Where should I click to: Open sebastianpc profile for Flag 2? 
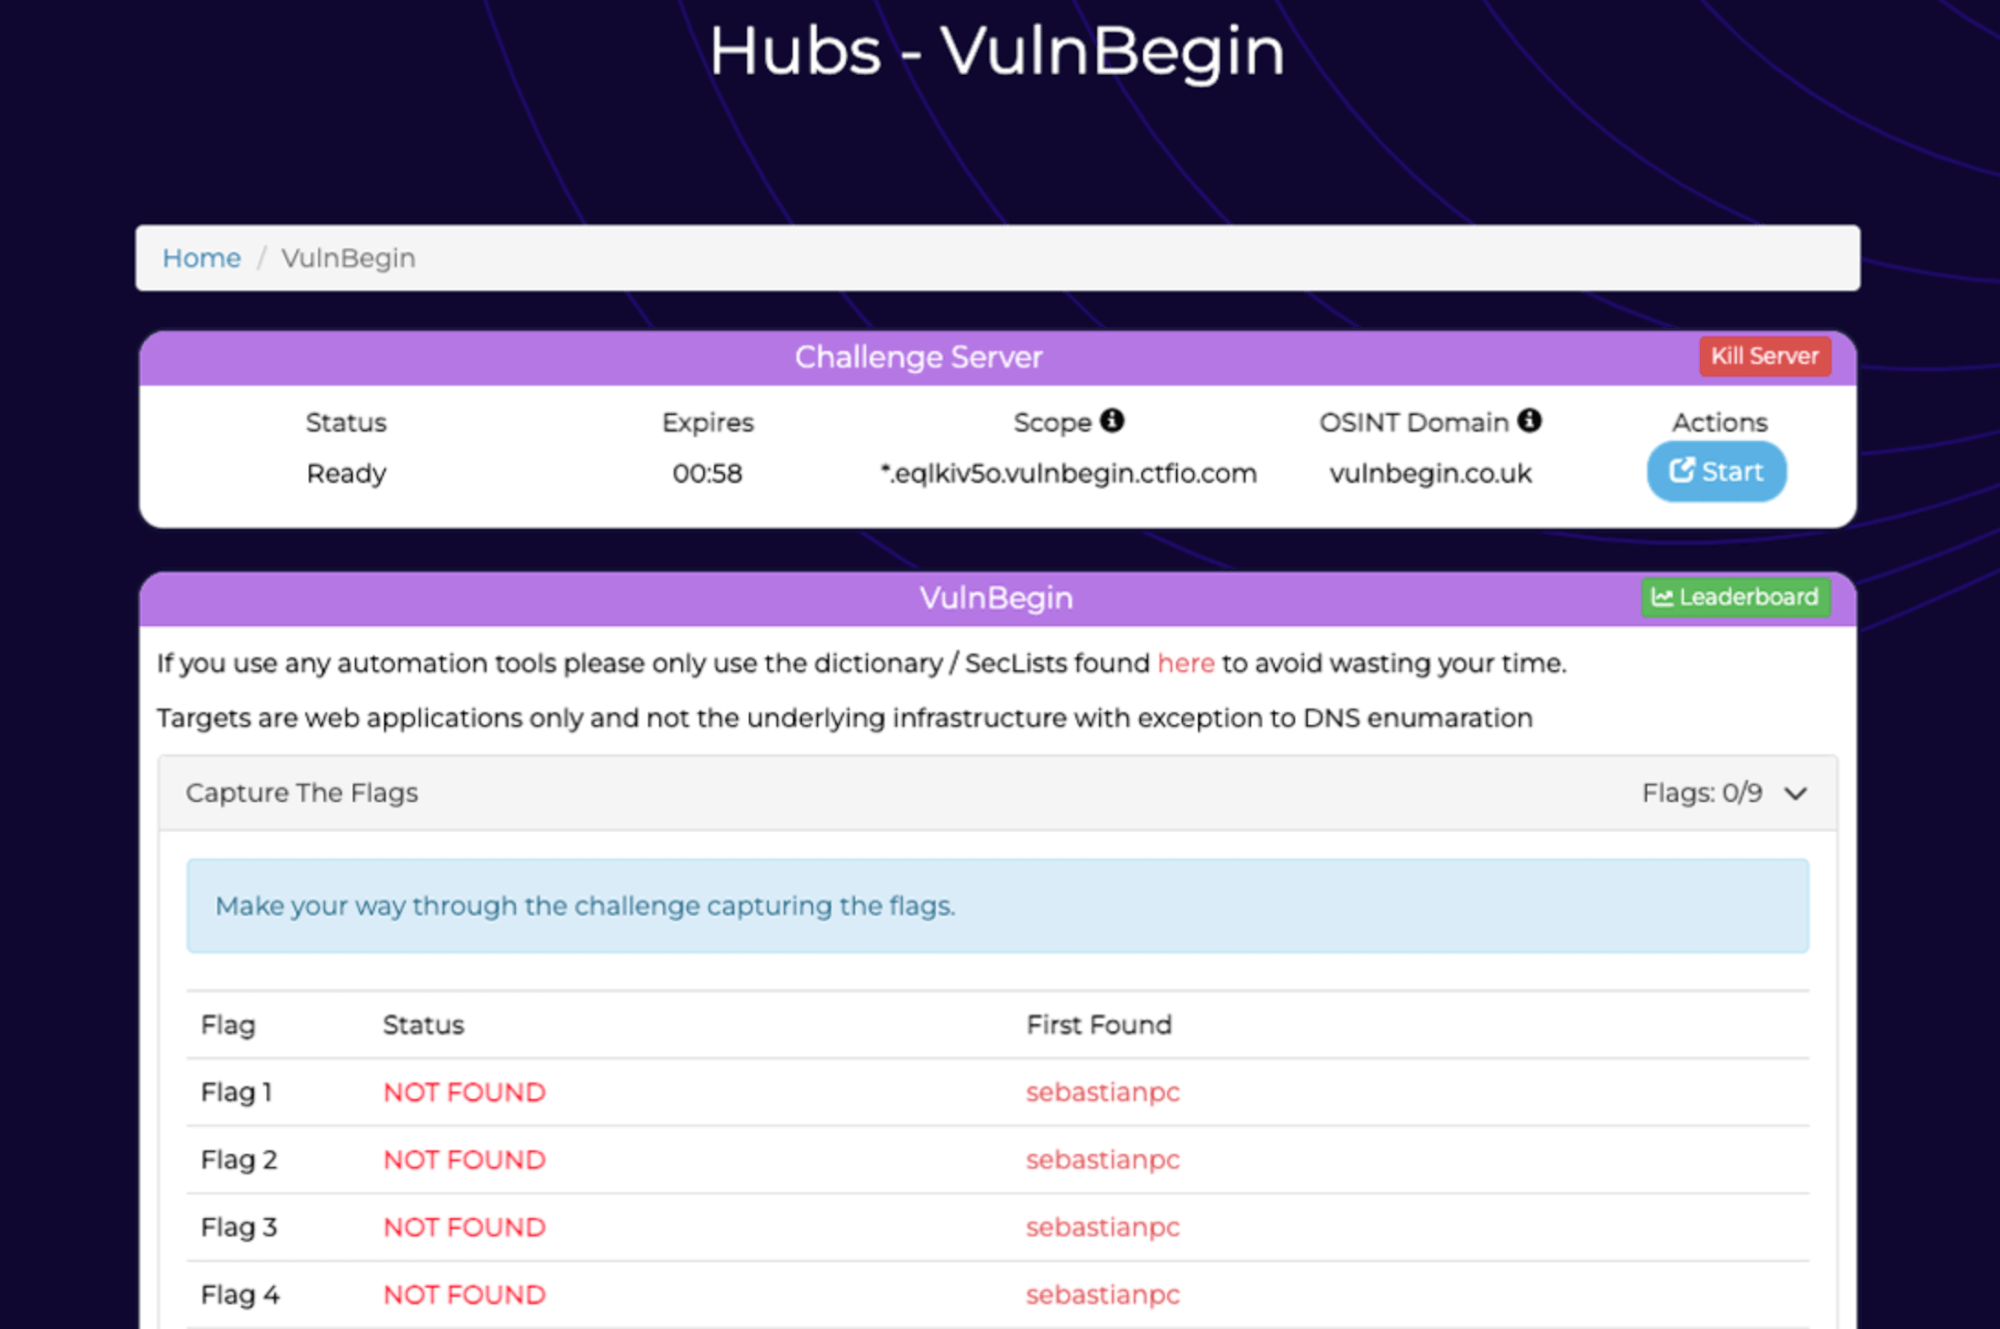coord(1103,1160)
